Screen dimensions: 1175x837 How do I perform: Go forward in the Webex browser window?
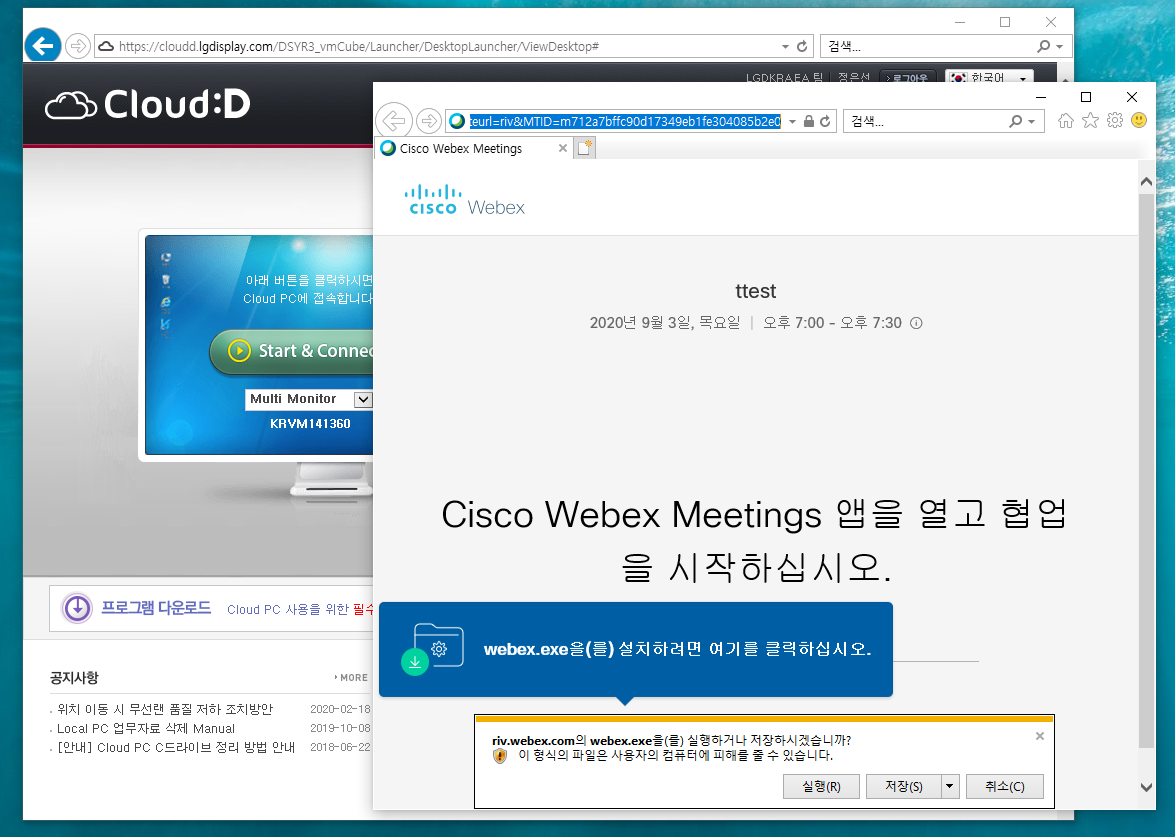pyautogui.click(x=429, y=121)
